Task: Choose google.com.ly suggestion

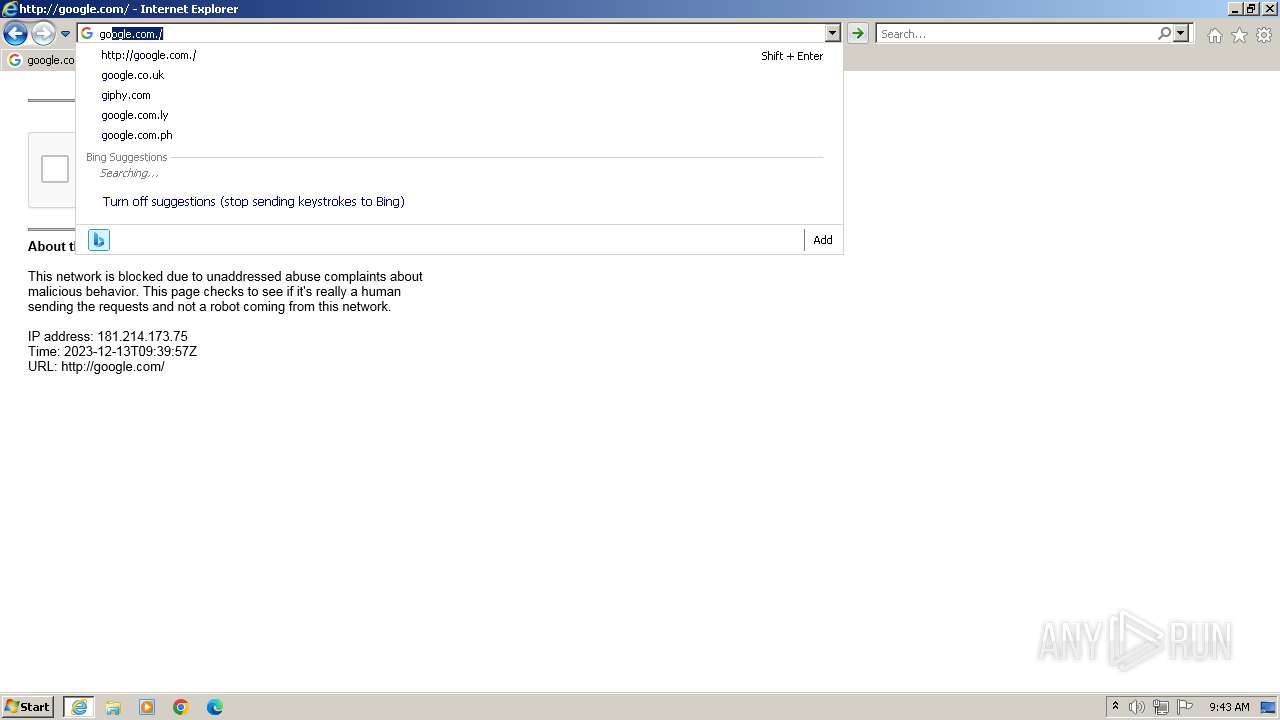Action: (460, 115)
